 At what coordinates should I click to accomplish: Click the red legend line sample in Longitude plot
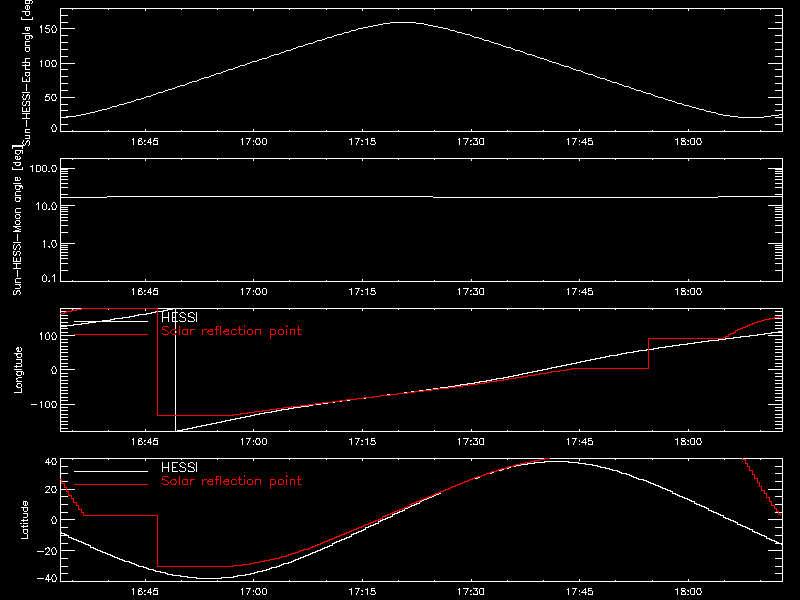[111, 335]
